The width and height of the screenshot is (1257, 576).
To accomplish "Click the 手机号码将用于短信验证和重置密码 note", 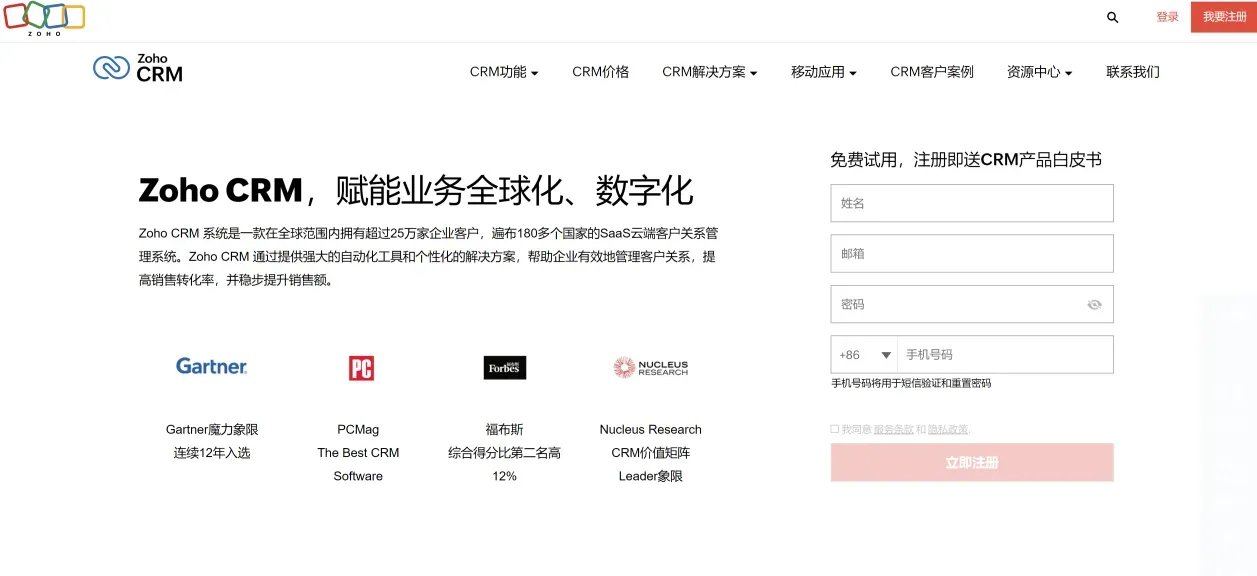I will tap(911, 383).
